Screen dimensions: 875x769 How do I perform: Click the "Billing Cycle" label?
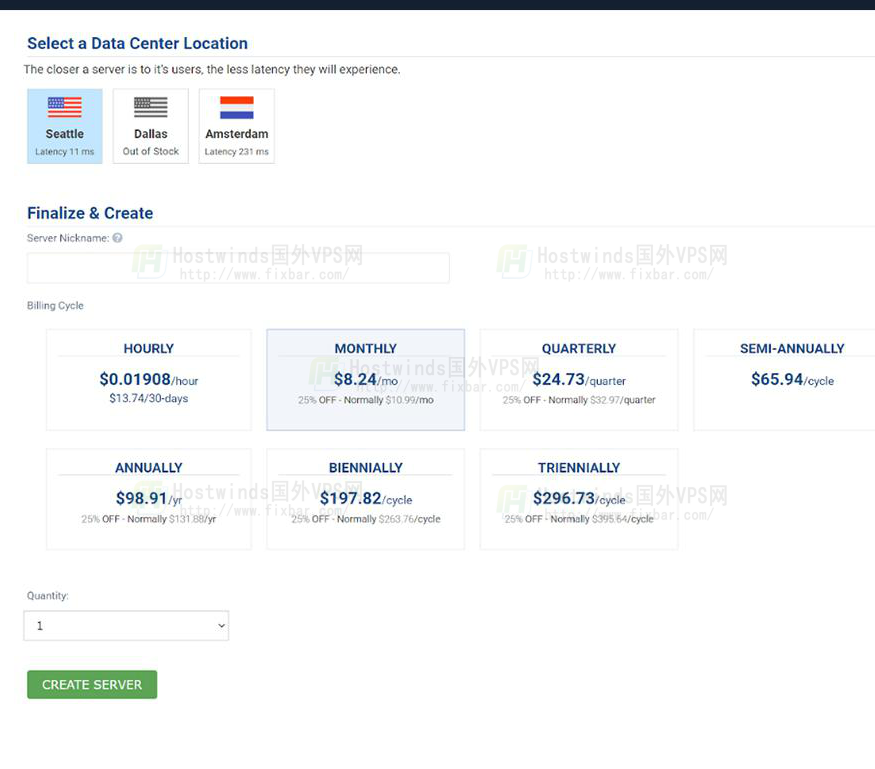[x=55, y=306]
